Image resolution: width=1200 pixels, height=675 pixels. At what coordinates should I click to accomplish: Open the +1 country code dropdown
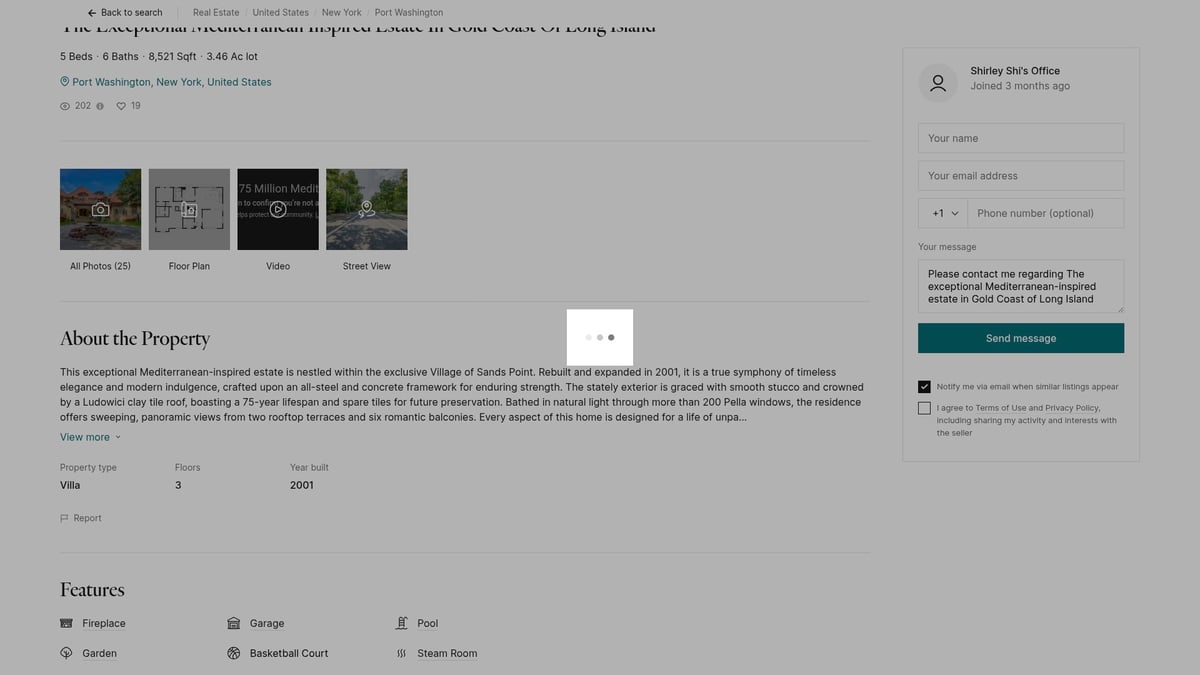coord(943,213)
